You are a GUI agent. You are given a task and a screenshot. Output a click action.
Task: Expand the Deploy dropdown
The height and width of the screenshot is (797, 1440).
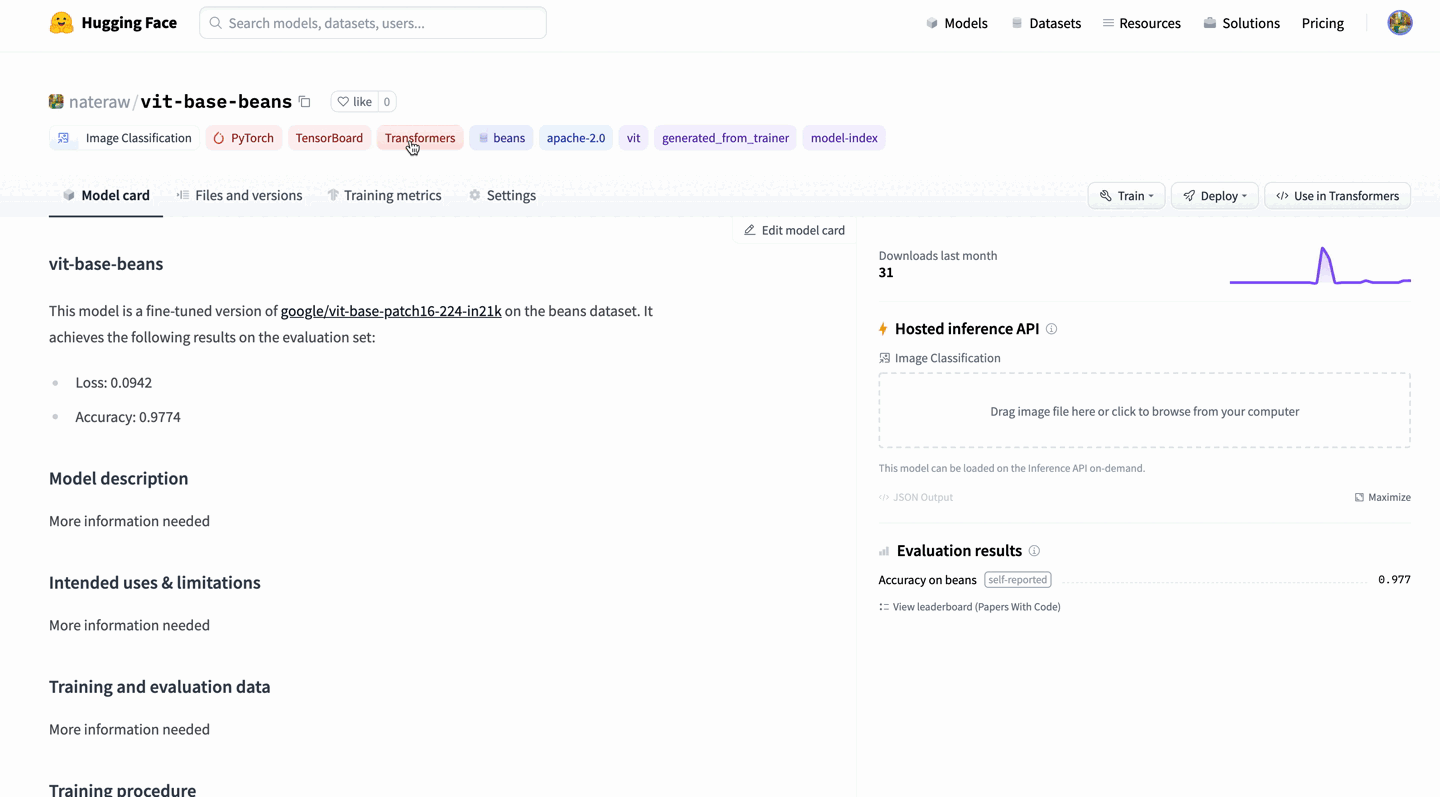[1215, 196]
